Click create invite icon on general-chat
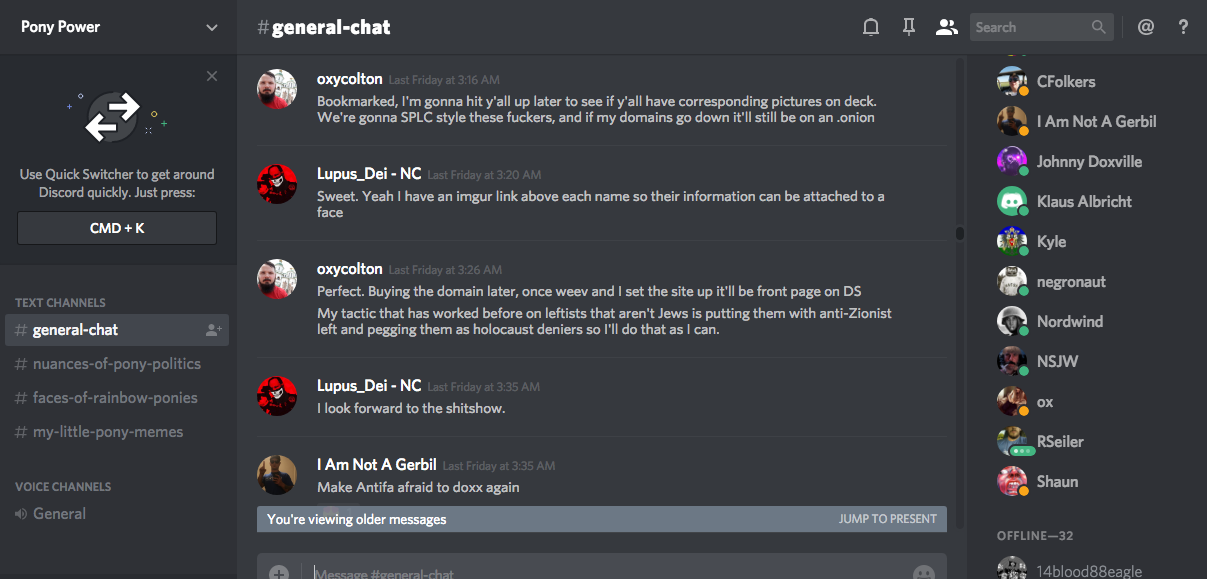This screenshot has height=579, width=1207. [x=213, y=330]
